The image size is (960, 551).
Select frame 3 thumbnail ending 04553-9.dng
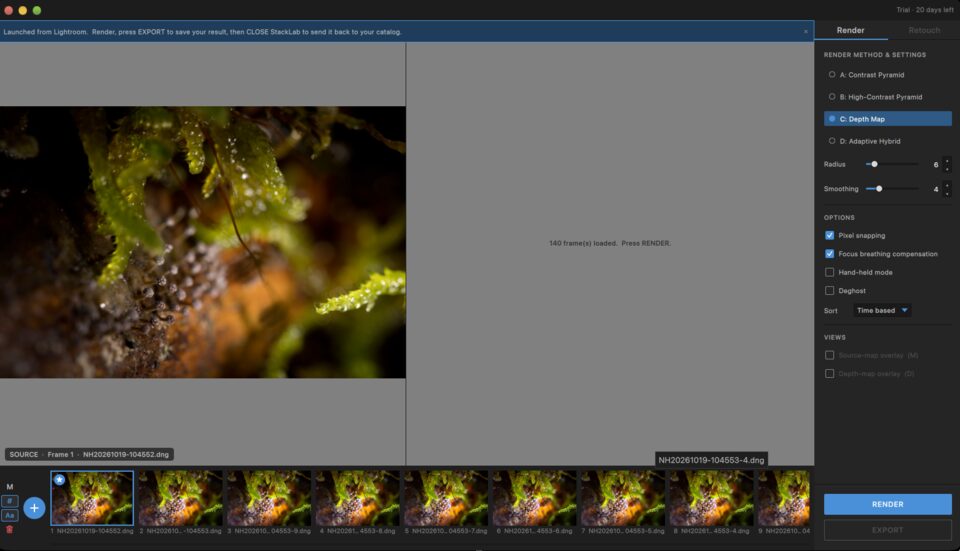point(269,498)
